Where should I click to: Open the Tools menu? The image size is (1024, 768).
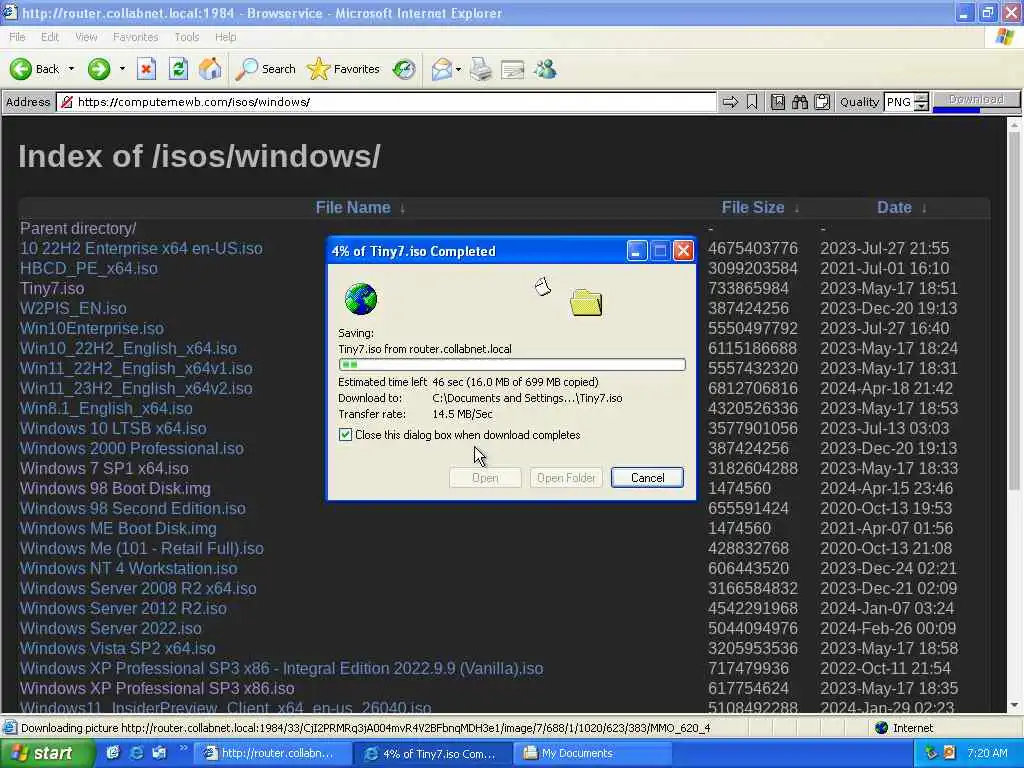[x=186, y=37]
